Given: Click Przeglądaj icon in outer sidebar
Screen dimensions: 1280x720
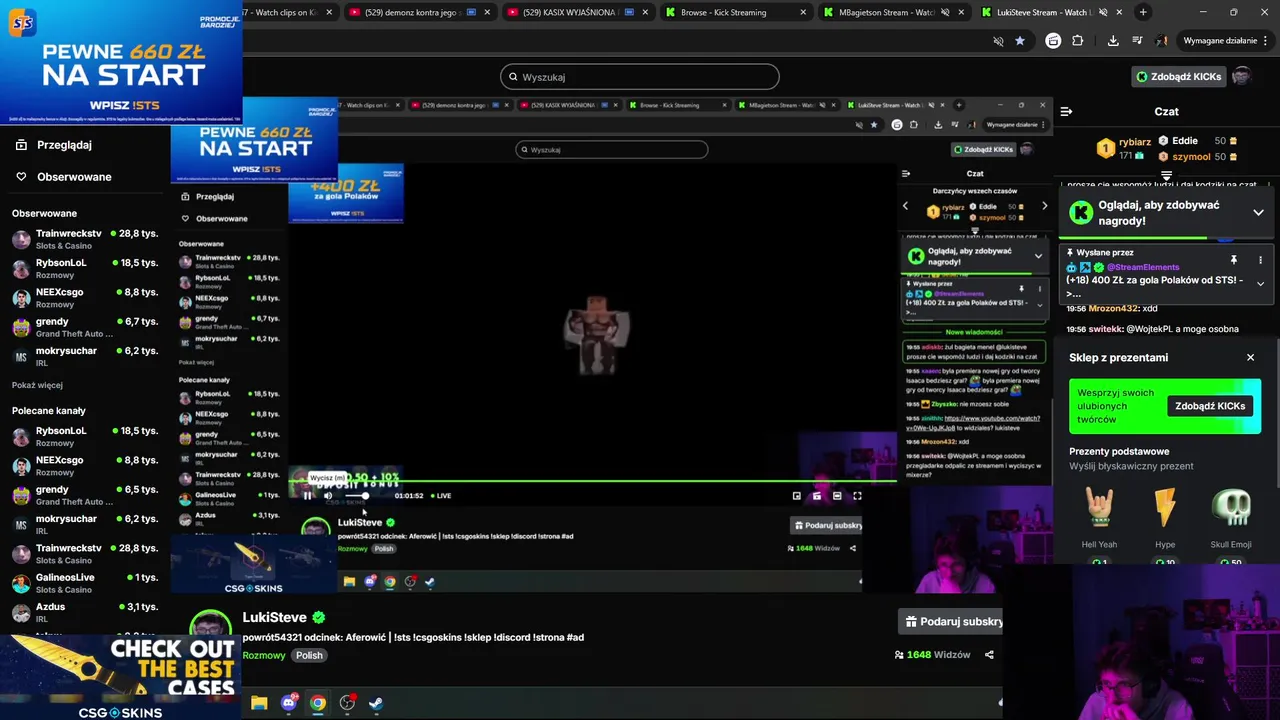Looking at the screenshot, I should [21, 144].
